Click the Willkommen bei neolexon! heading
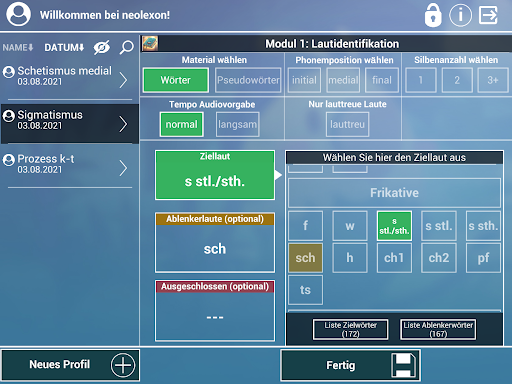 click(105, 15)
